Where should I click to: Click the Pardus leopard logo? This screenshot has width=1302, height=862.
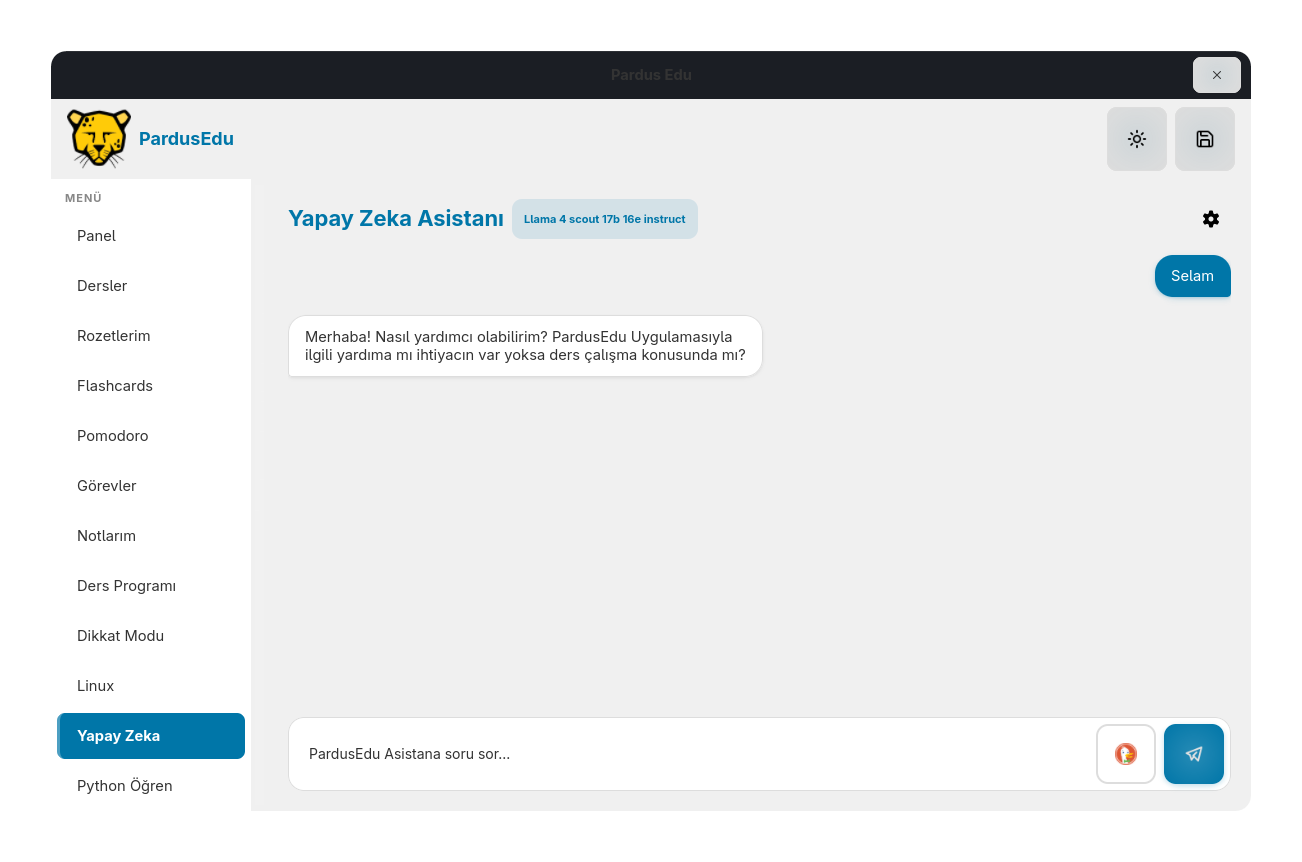point(99,139)
